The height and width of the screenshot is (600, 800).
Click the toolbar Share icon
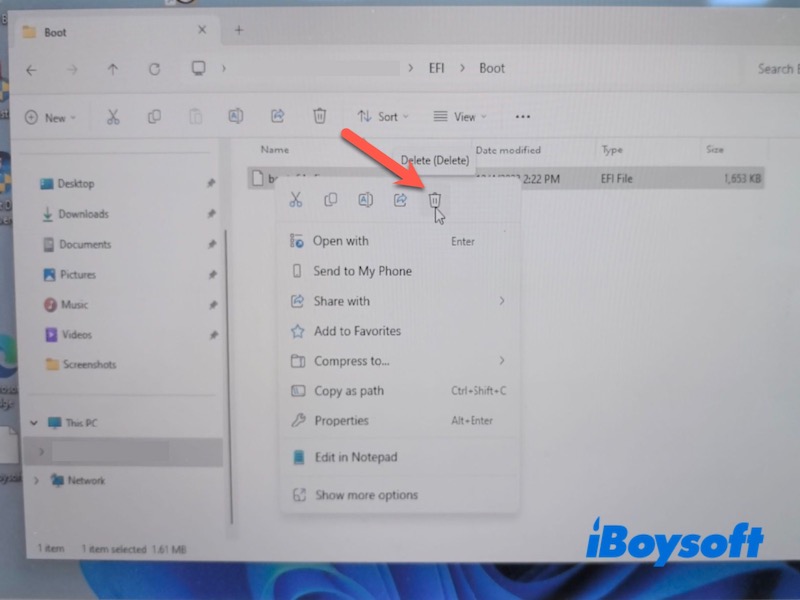(278, 116)
